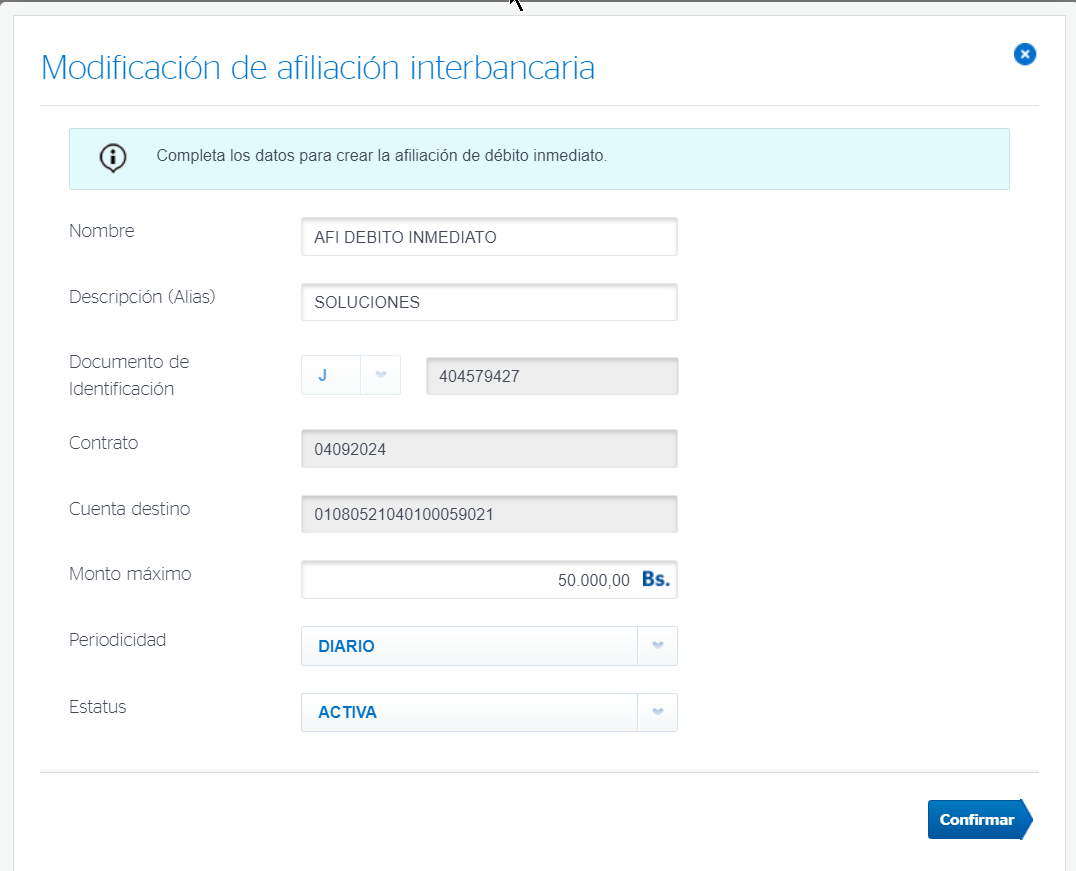Close the modification dialog with X icon
The width and height of the screenshot is (1076, 871).
(1025, 54)
